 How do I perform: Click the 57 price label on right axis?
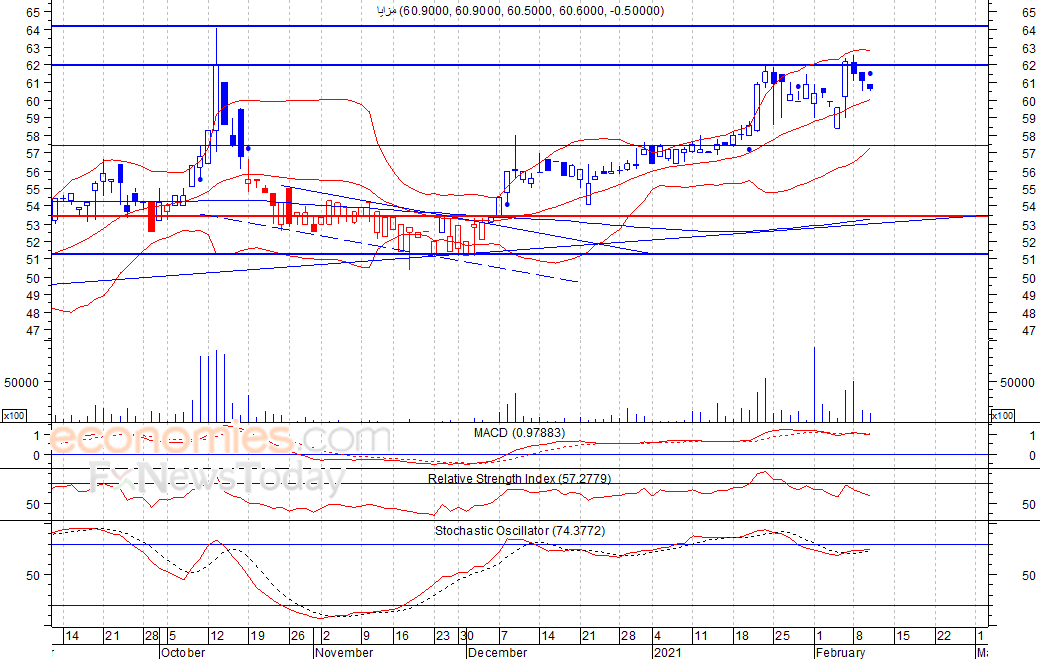1029,154
